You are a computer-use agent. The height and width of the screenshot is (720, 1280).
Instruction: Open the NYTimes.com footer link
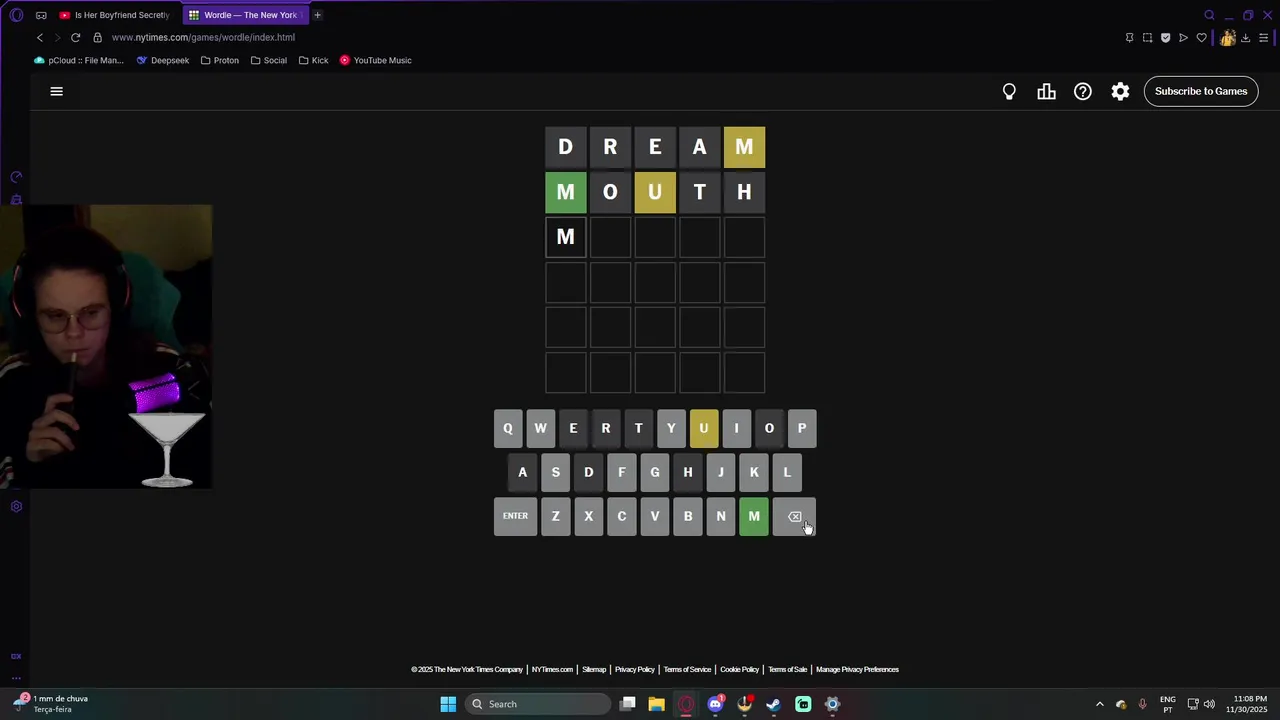[552, 670]
